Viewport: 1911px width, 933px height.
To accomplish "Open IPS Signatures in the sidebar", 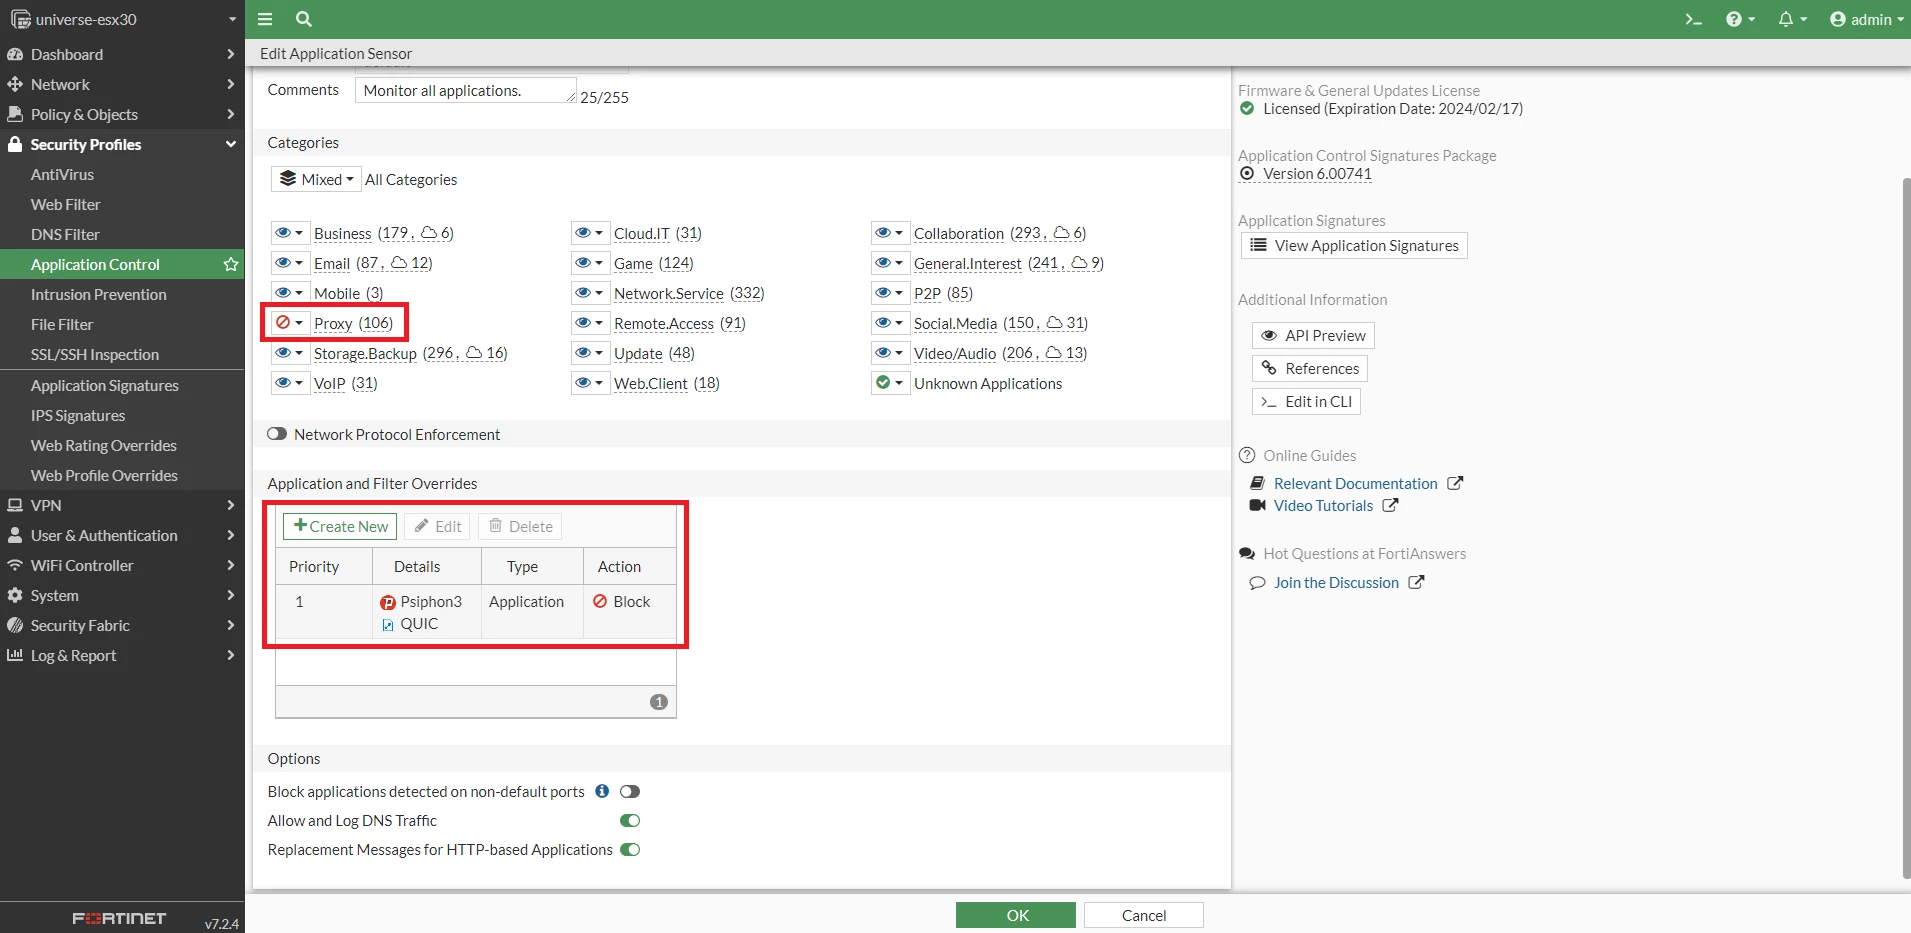I will [x=78, y=415].
